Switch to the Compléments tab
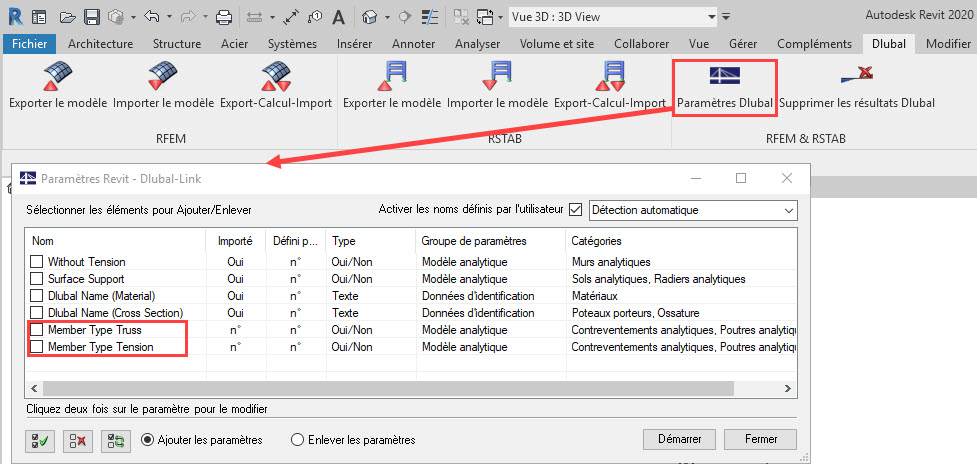 coord(814,44)
